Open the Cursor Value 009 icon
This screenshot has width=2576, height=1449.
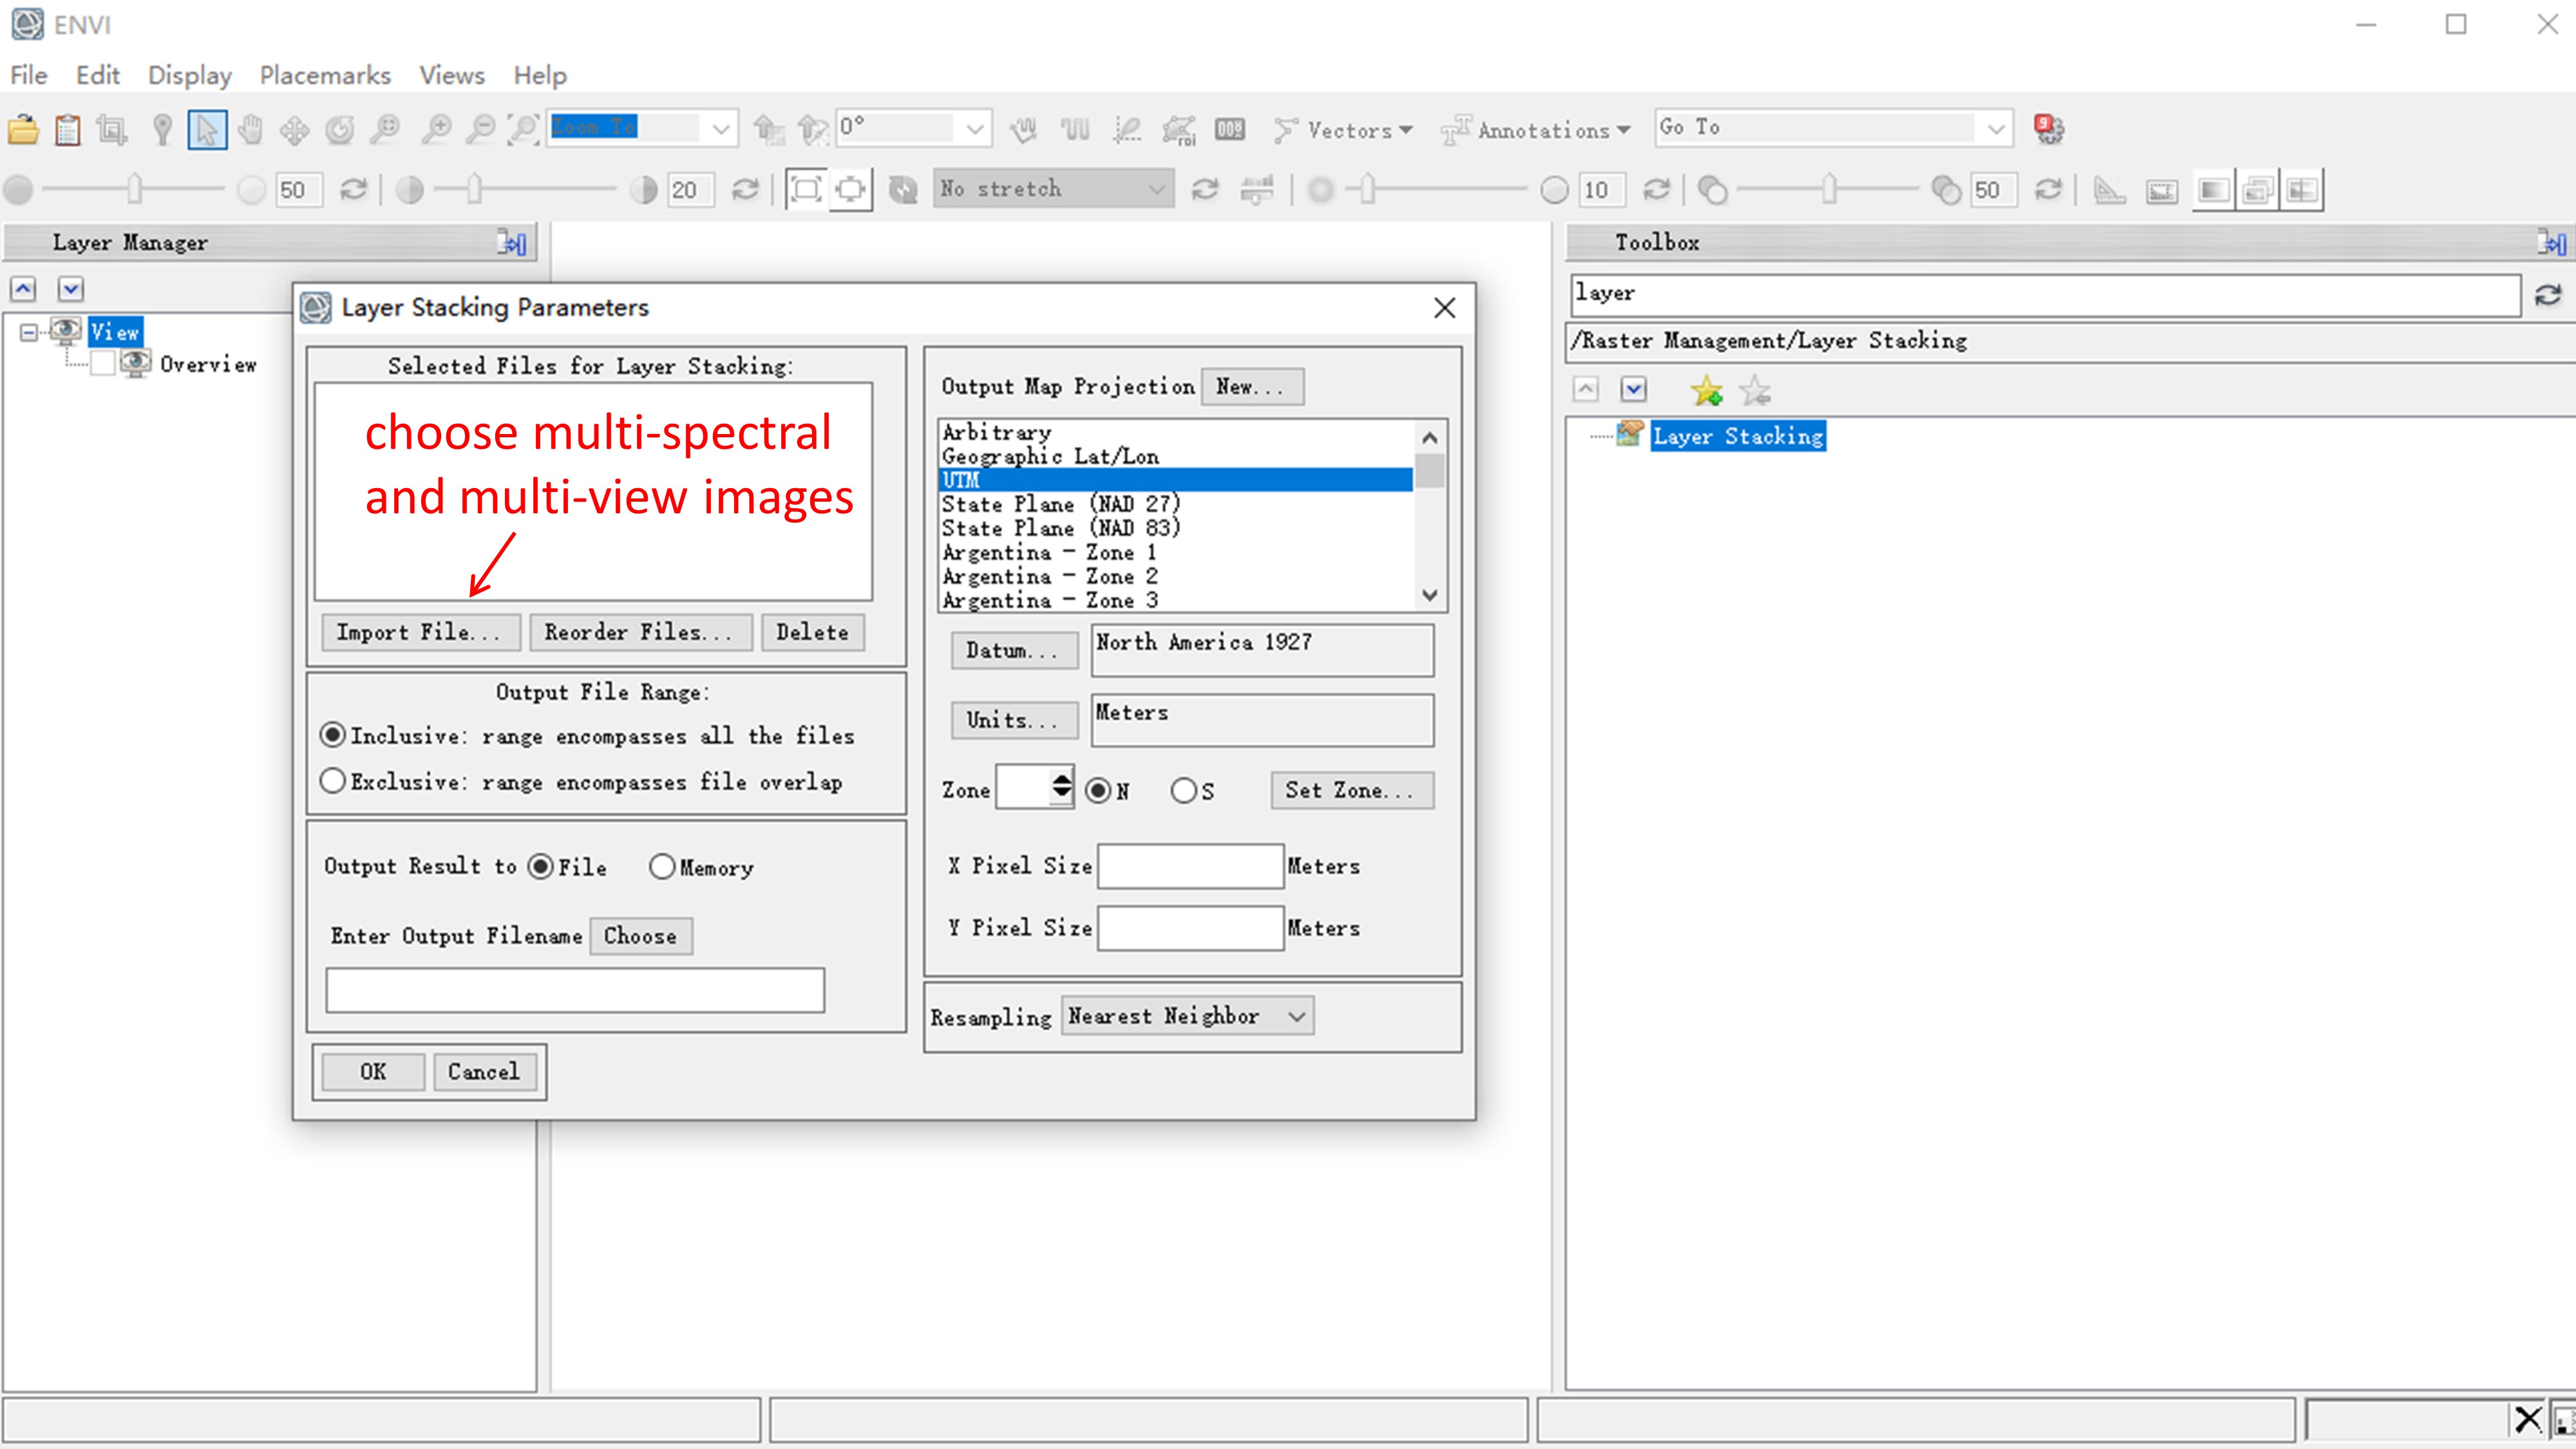[1230, 130]
